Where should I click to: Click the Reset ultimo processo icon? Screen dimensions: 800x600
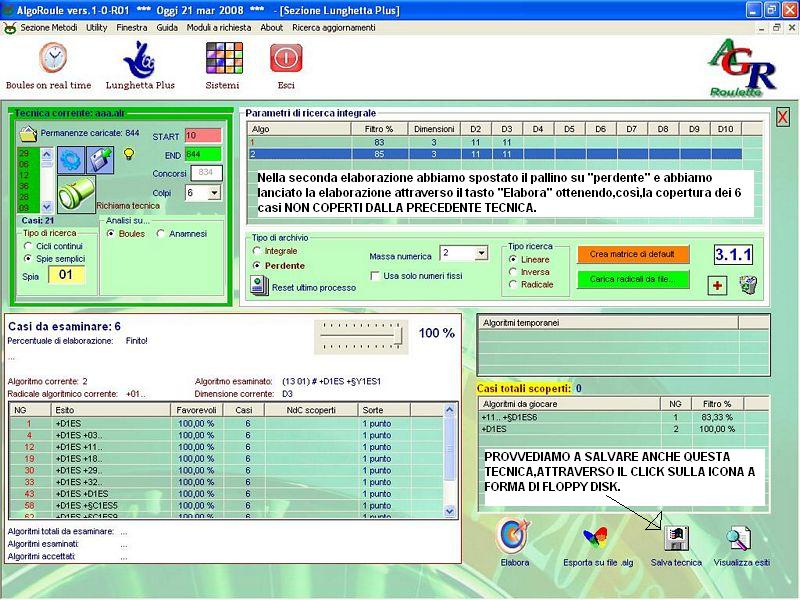pyautogui.click(x=259, y=286)
